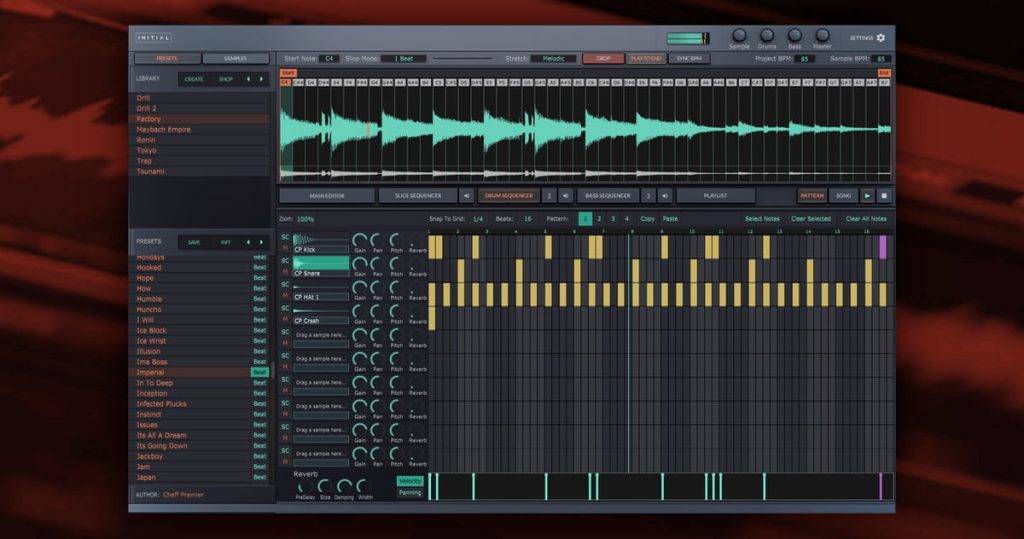Go to previous library with left arrow

248,79
